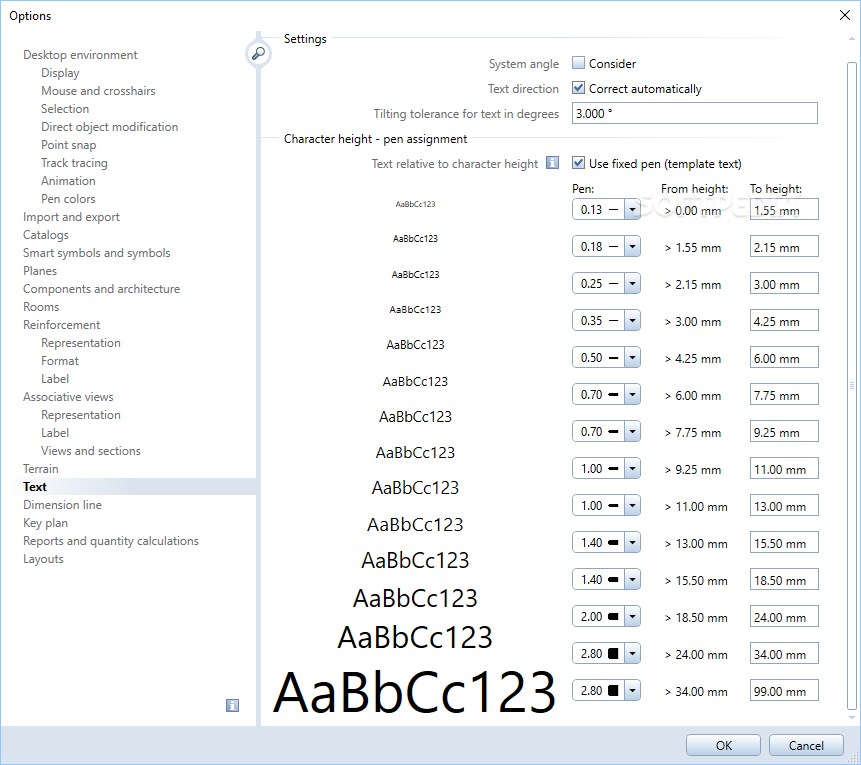The height and width of the screenshot is (765, 861).
Task: Open pen dropdown for heights above 9.25 mm
Action: (x=632, y=468)
